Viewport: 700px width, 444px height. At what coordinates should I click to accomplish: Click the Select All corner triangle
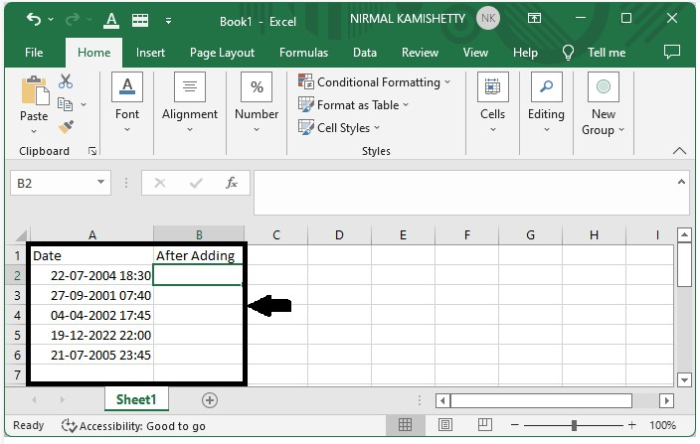(x=21, y=235)
